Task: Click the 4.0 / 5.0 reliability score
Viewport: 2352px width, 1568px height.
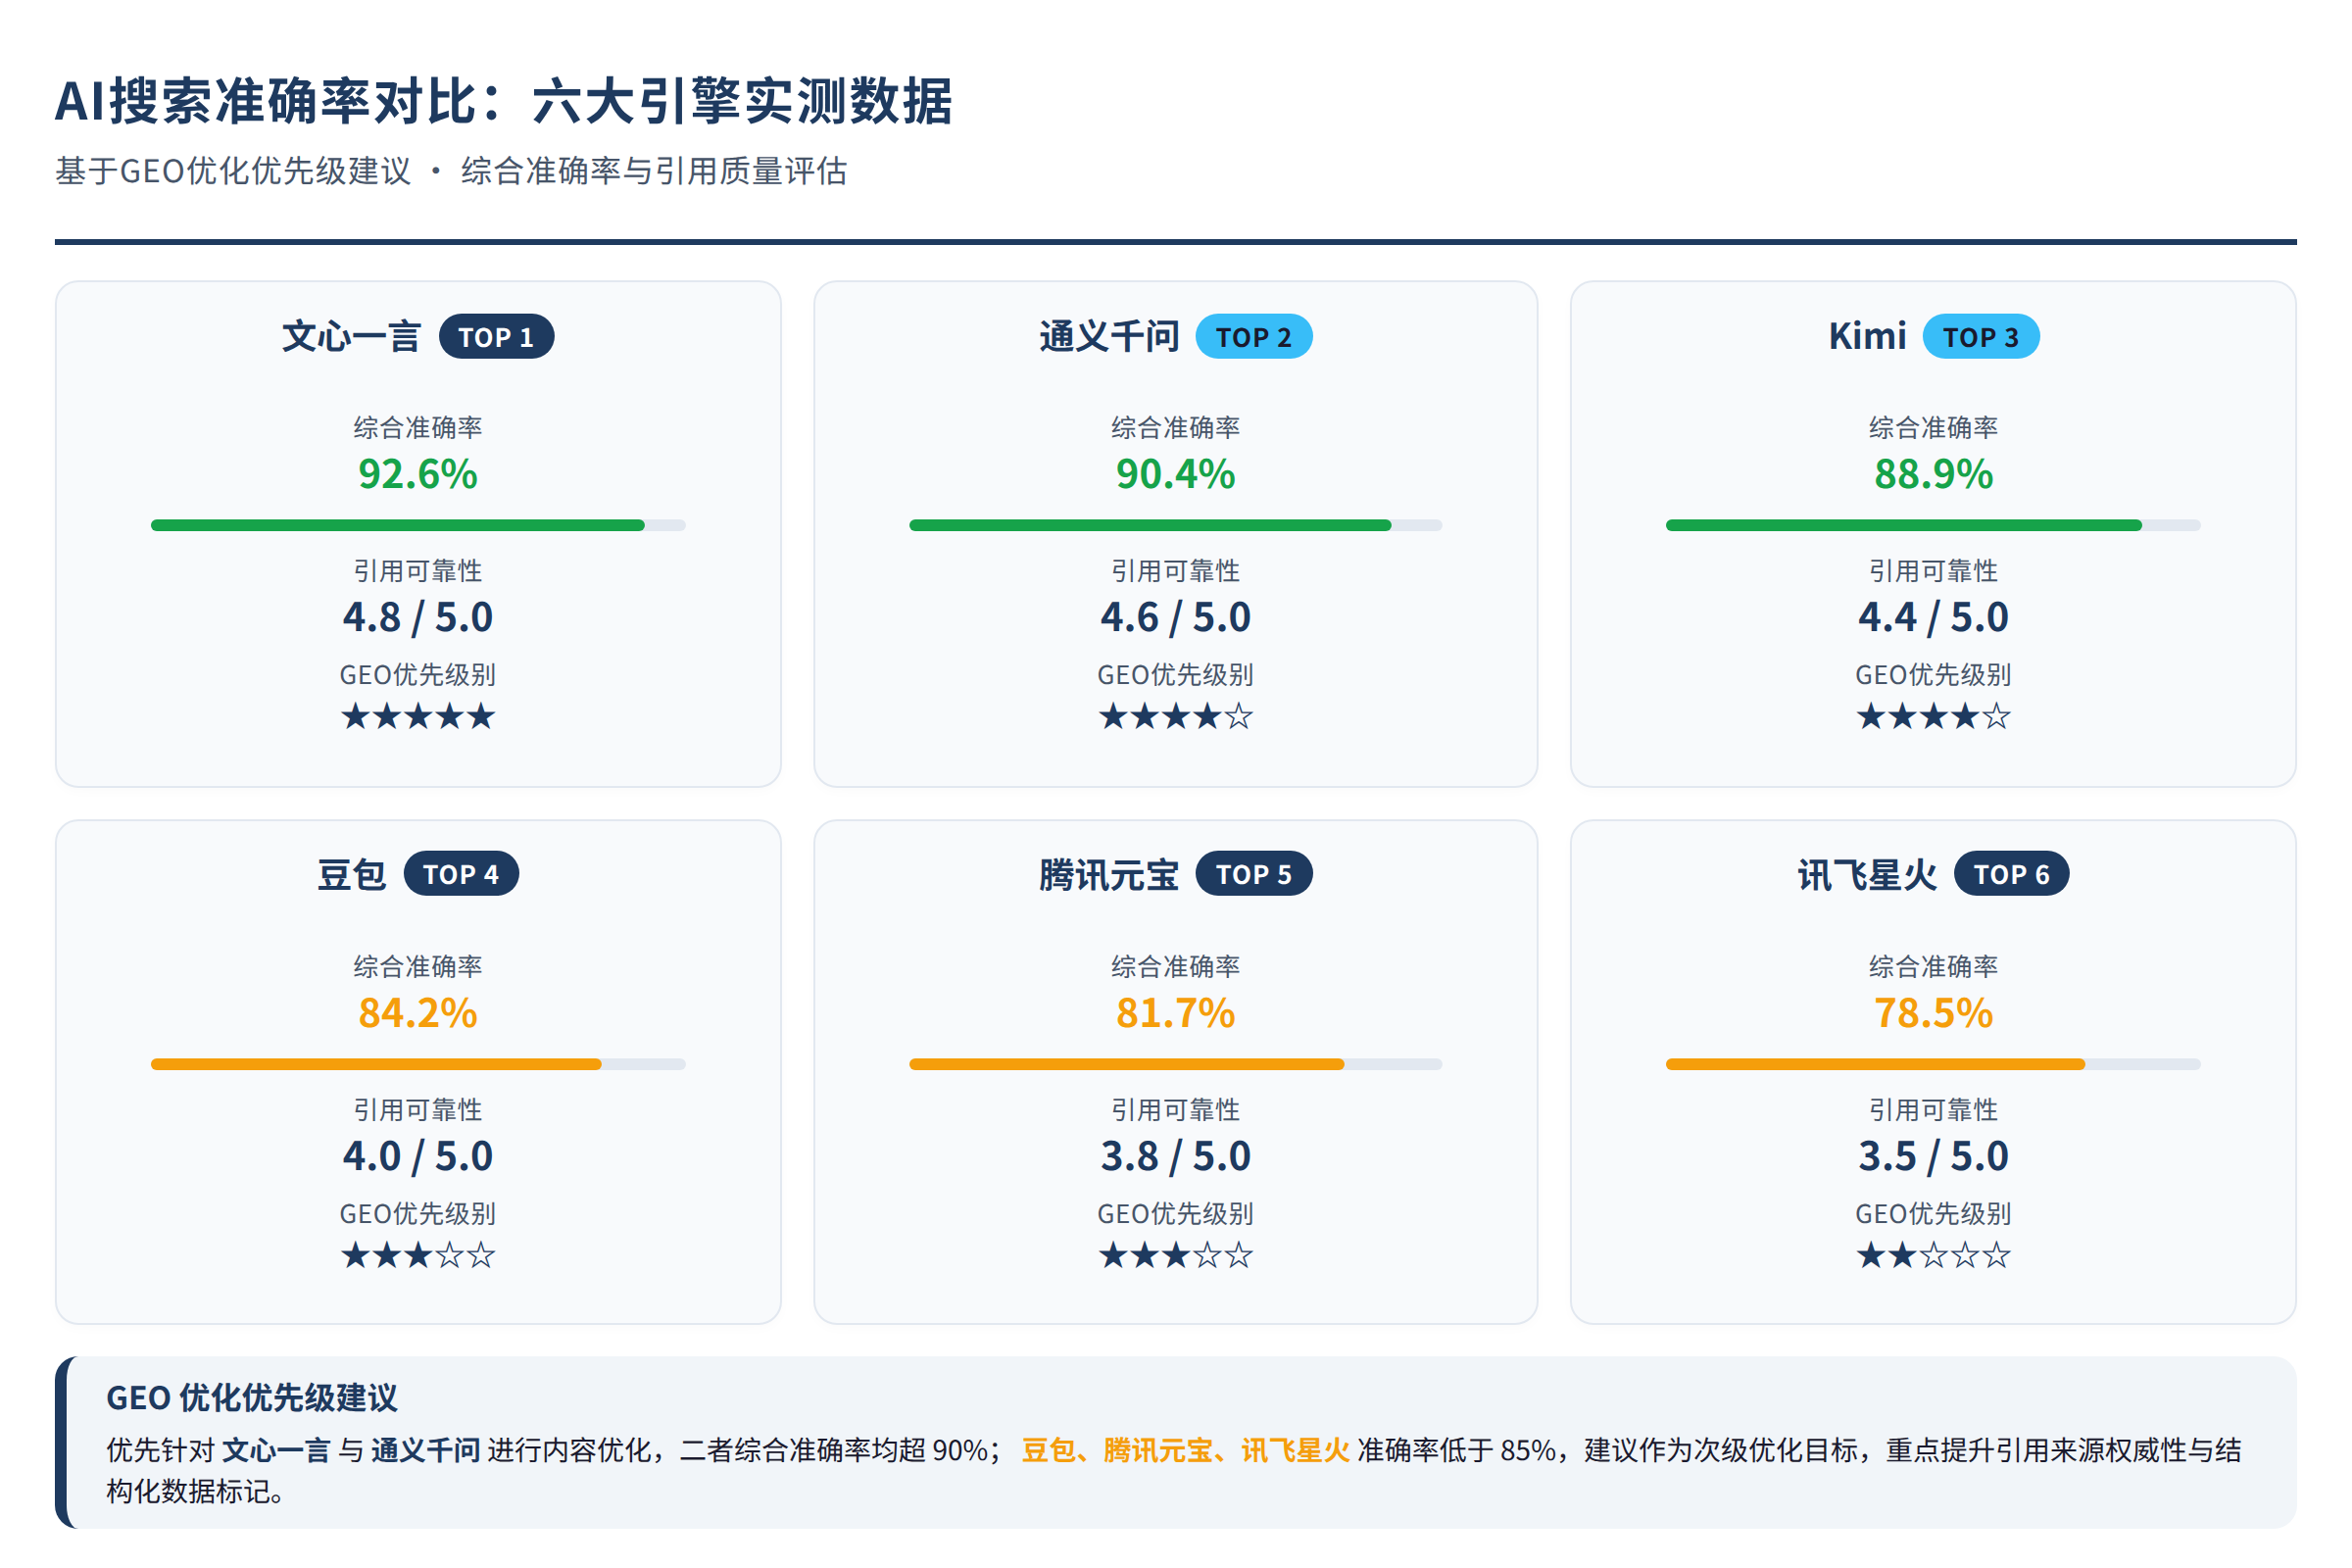Action: coord(418,1156)
